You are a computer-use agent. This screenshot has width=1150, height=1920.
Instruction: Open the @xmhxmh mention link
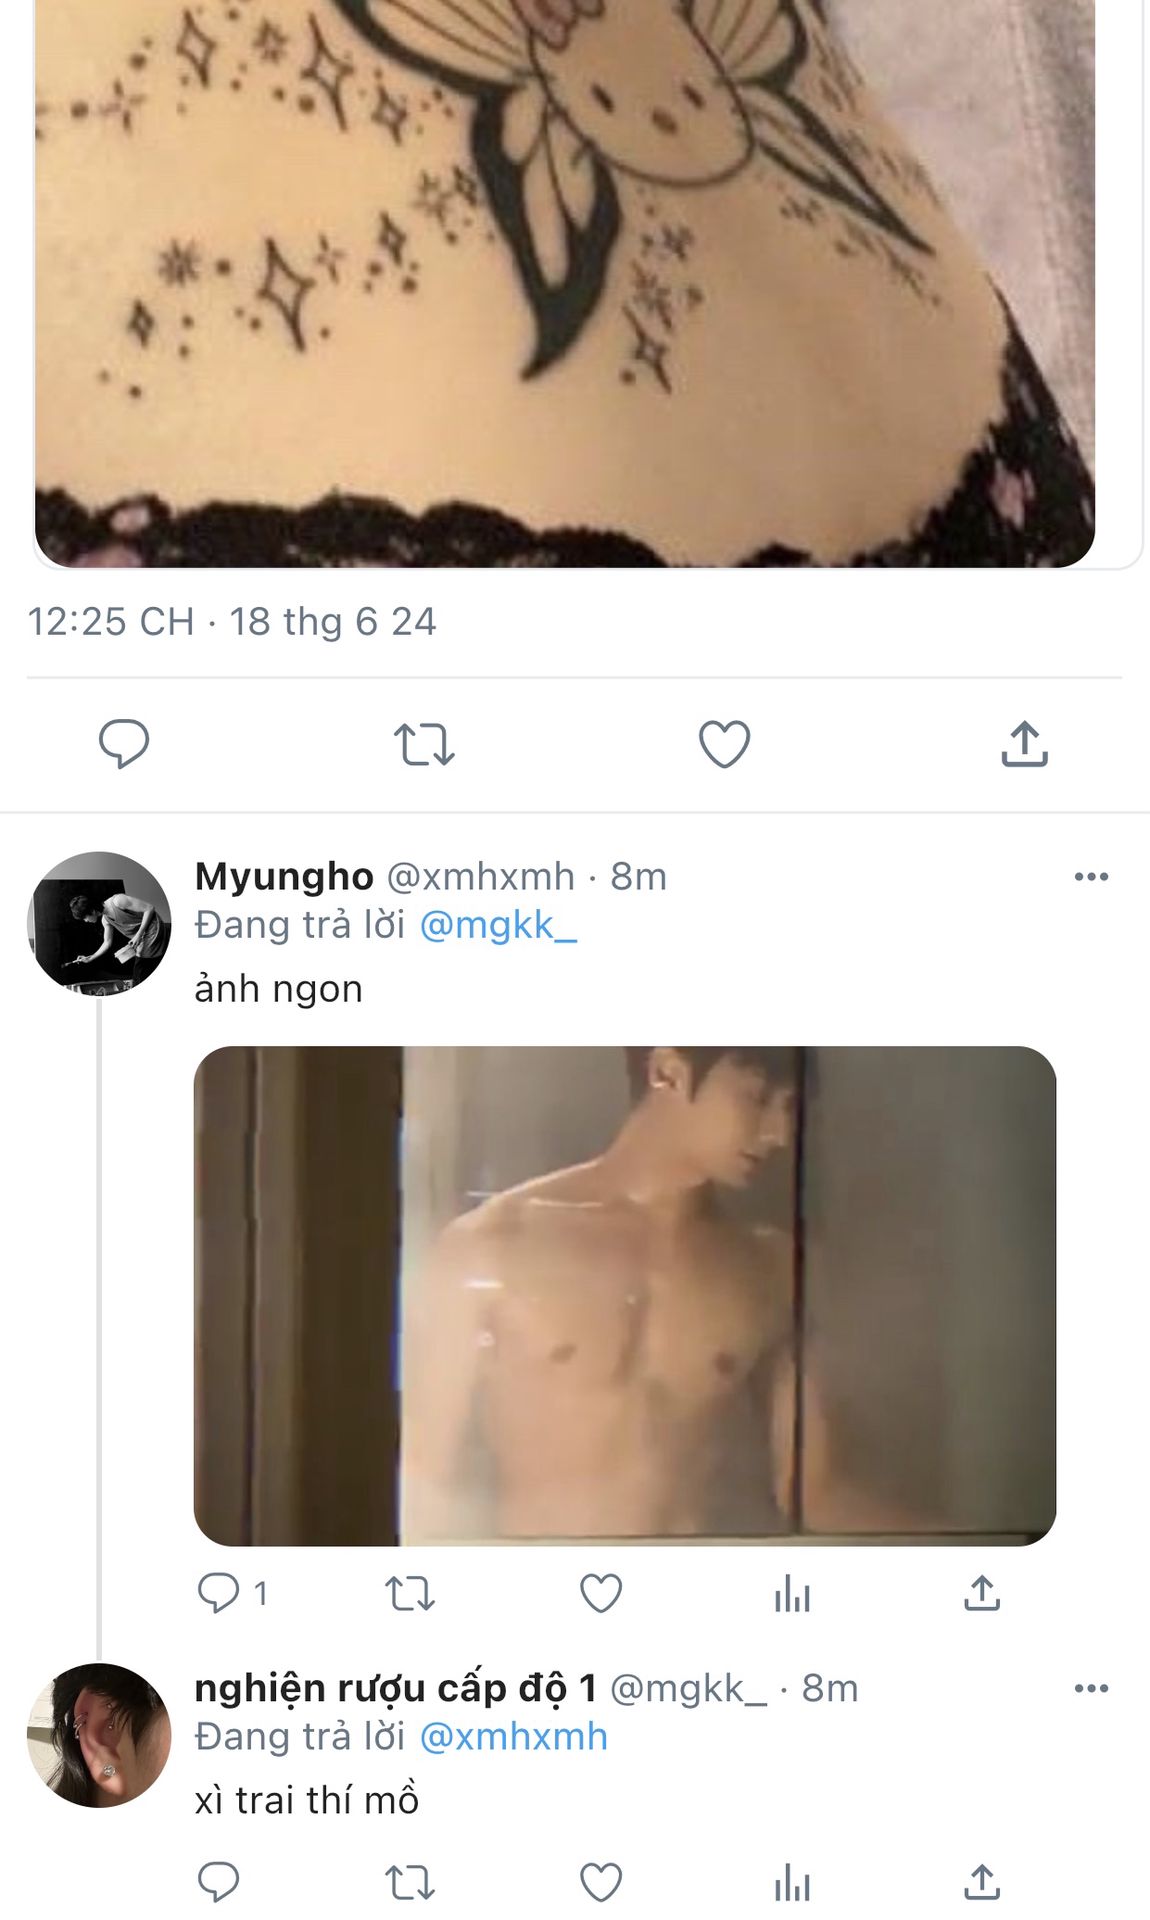[513, 1738]
